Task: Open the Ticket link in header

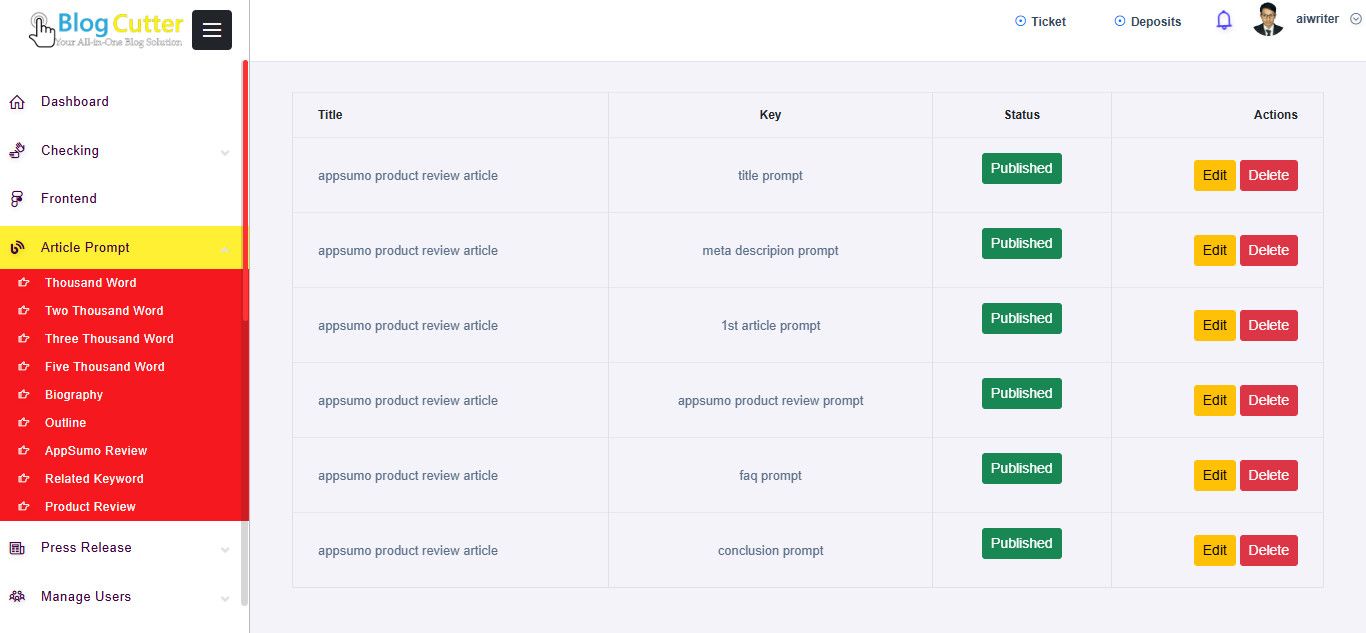Action: pos(1040,21)
